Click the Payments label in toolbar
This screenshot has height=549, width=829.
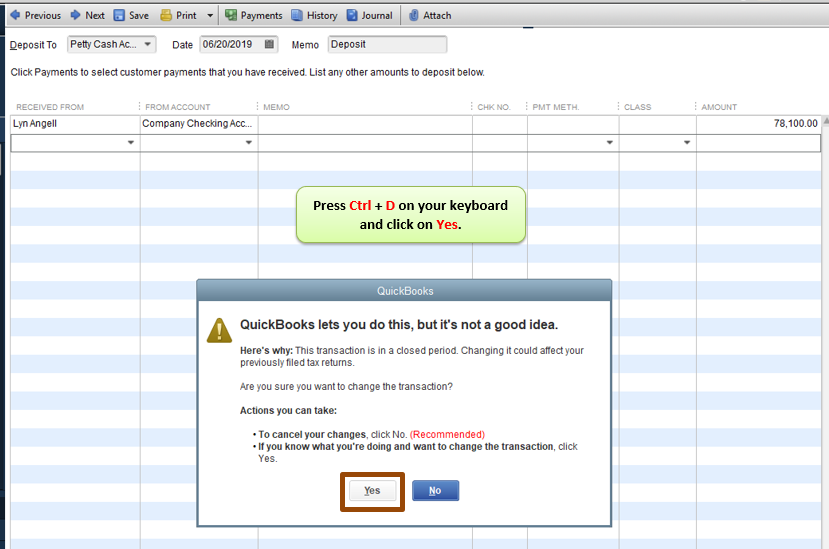tap(262, 16)
